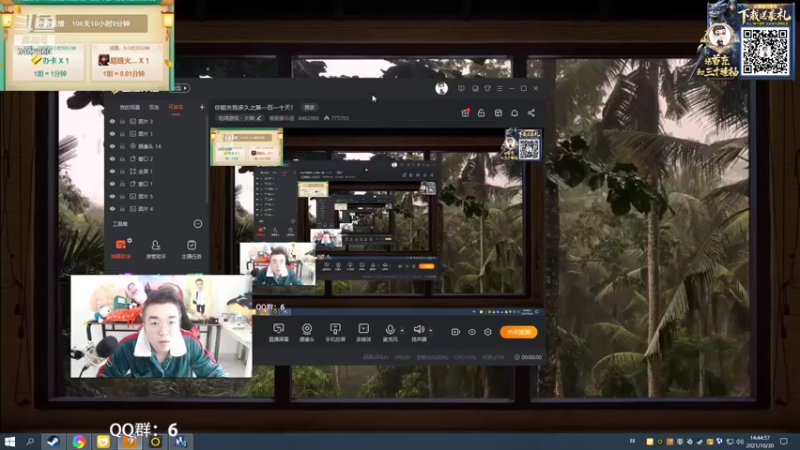Toggle visibility of 全屏 1 source

click(112, 171)
